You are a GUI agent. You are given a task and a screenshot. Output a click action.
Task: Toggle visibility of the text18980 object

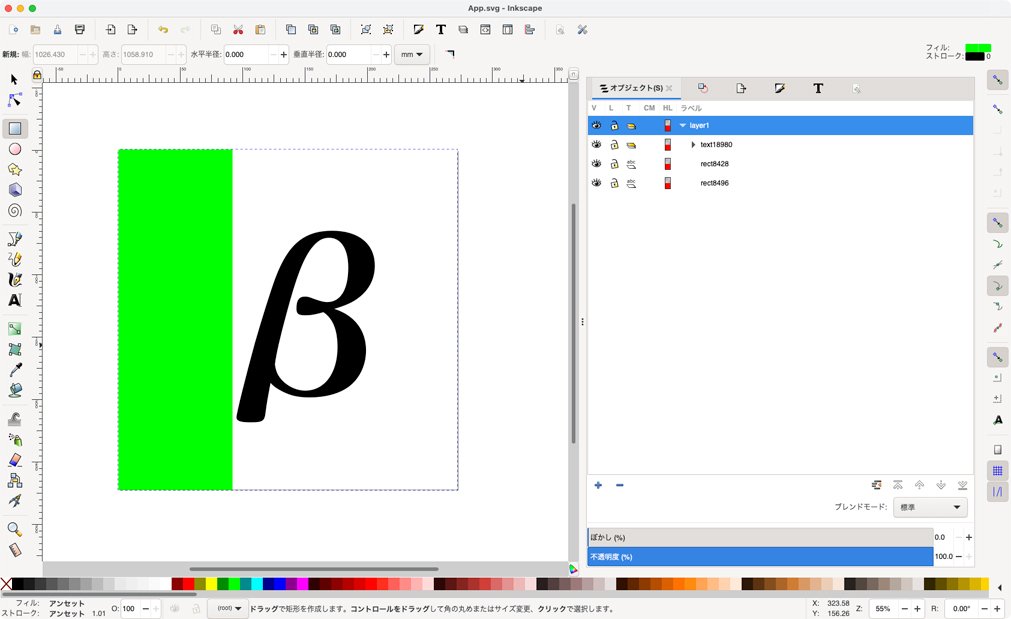coord(596,145)
